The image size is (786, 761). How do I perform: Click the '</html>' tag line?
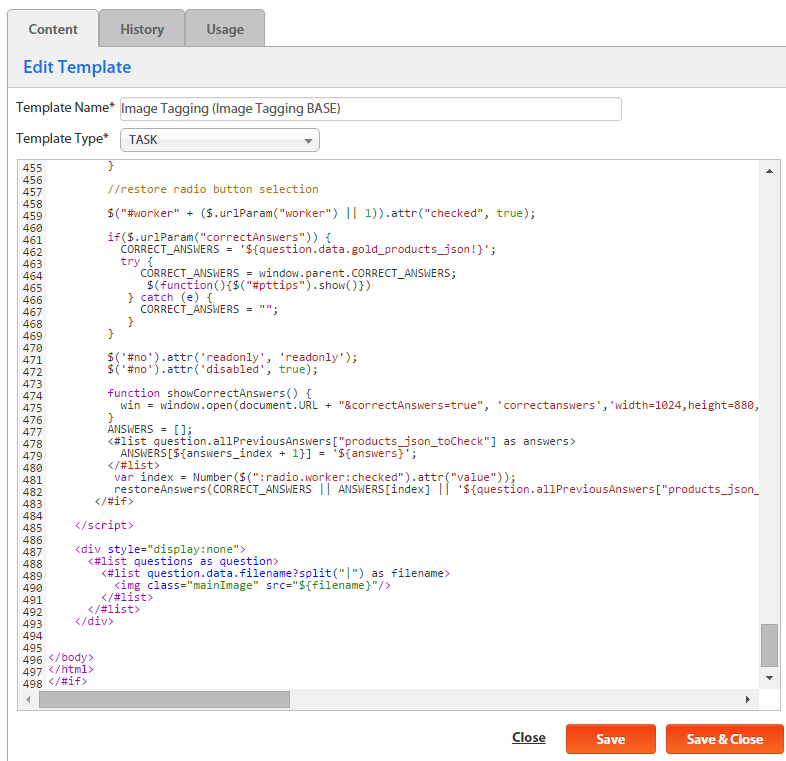(71, 669)
